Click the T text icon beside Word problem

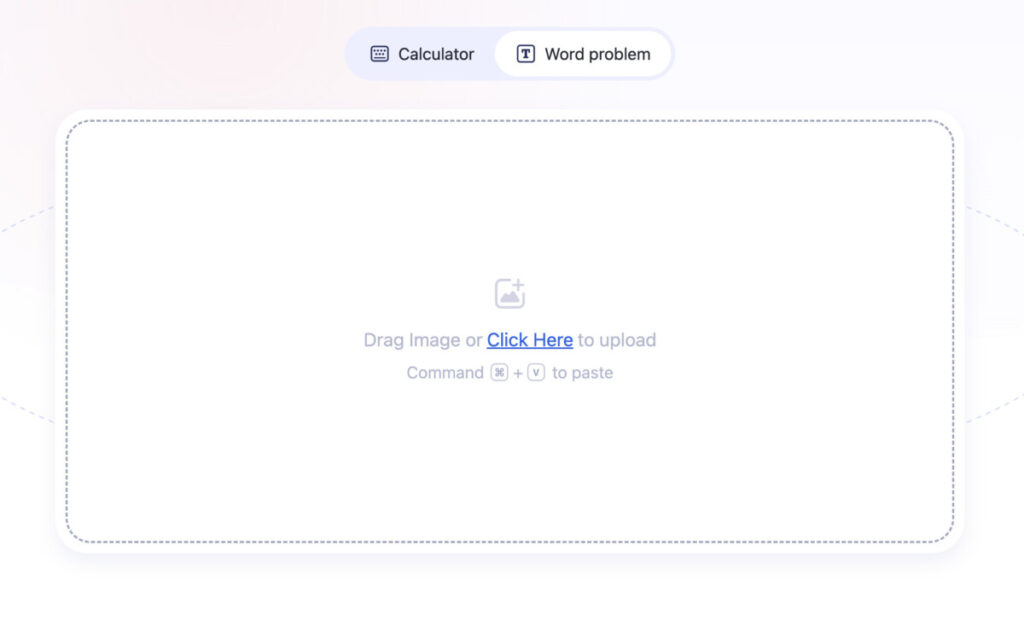point(526,54)
